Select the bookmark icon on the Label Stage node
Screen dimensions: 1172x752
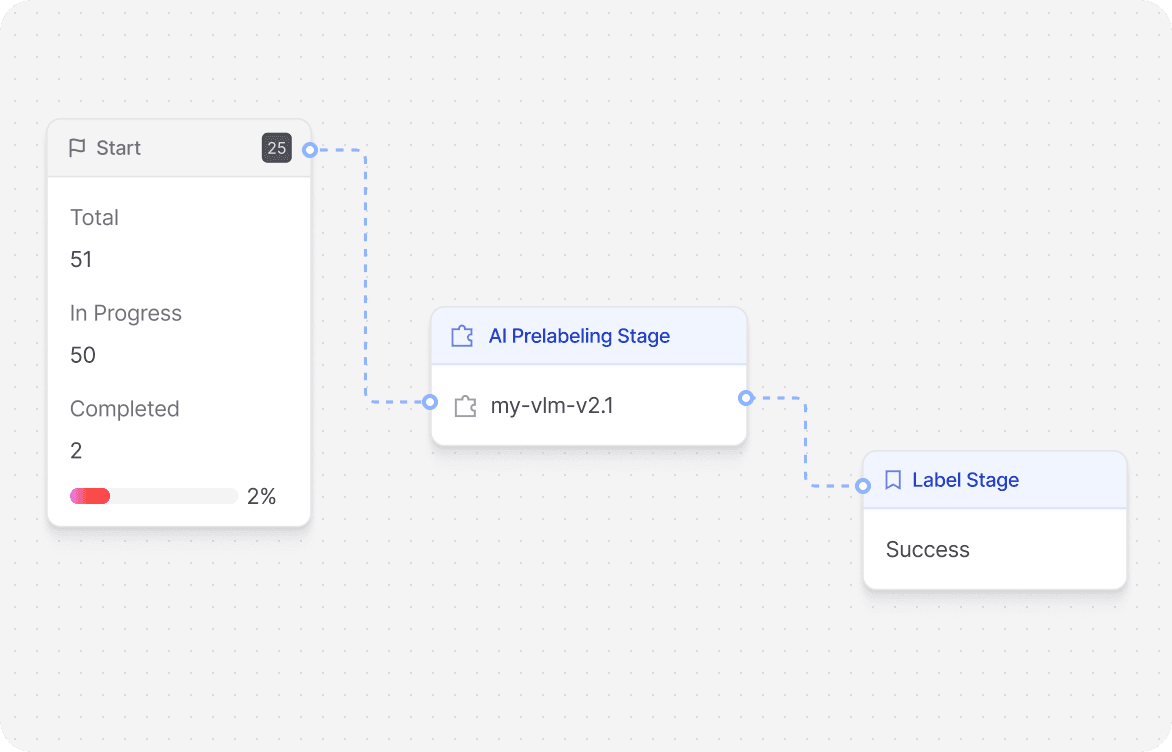(x=893, y=480)
